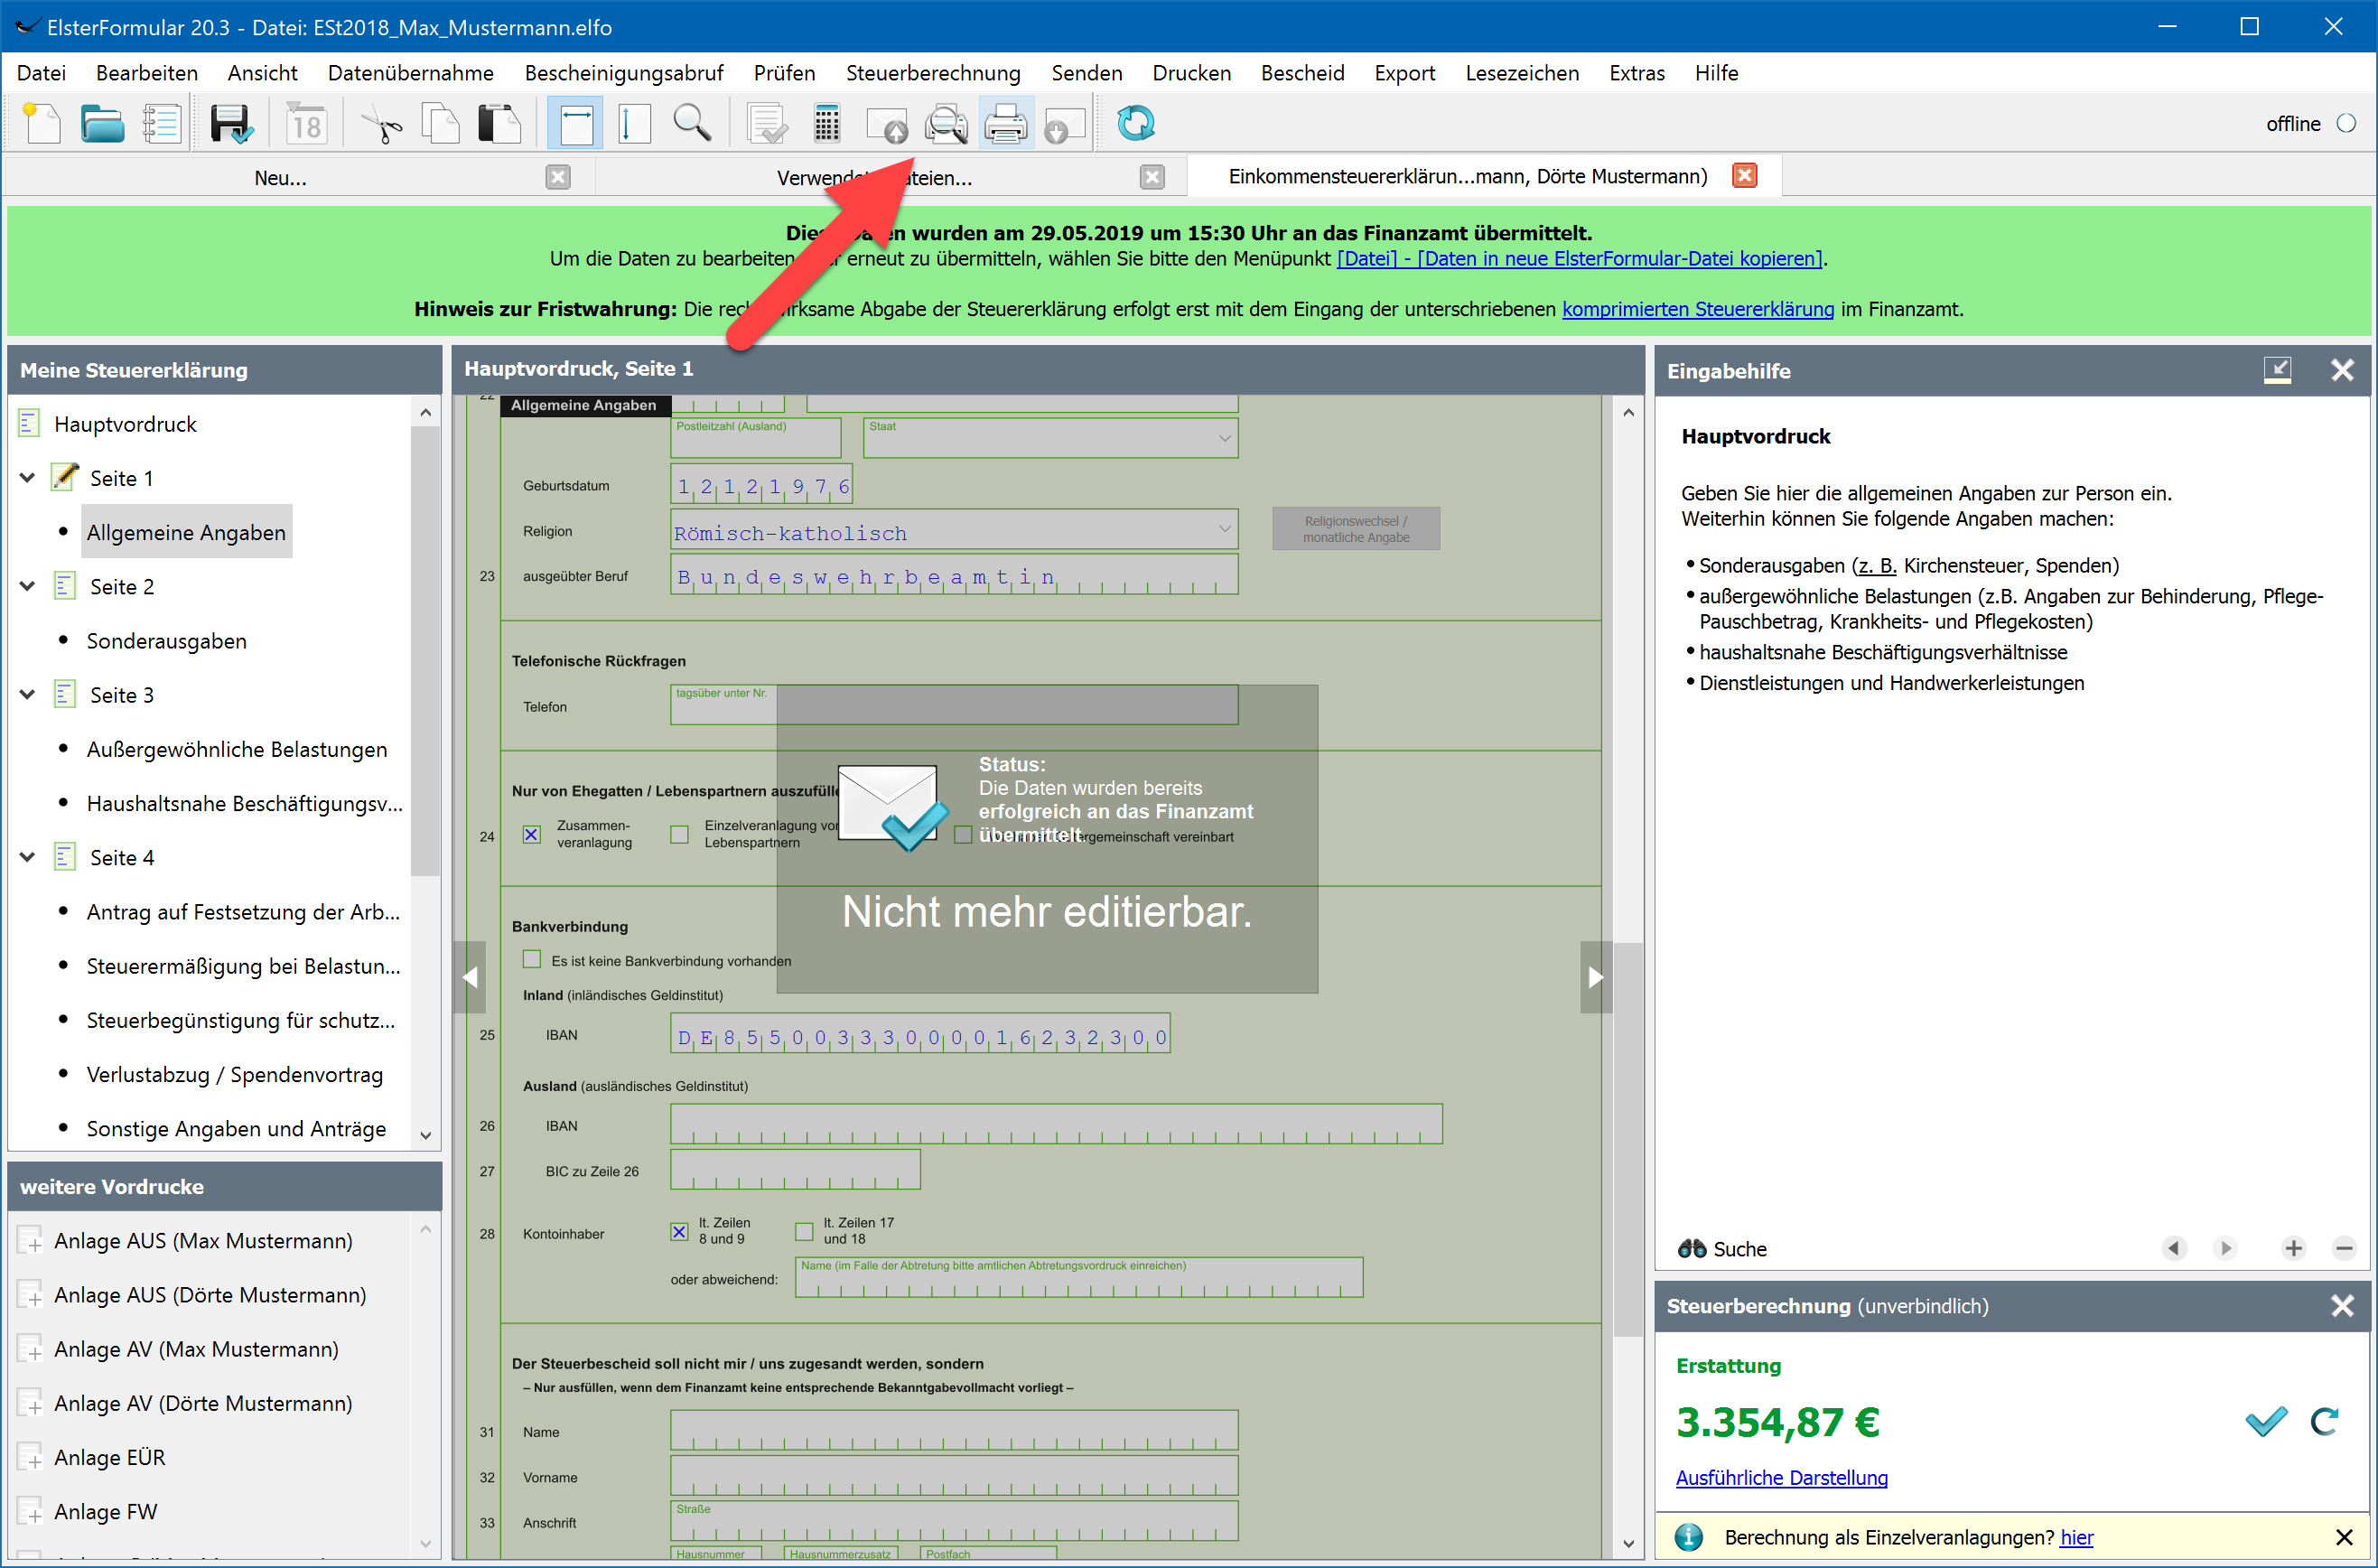2378x1568 pixels.
Task: Collapse the Seite 4 tree node
Action: point(28,858)
